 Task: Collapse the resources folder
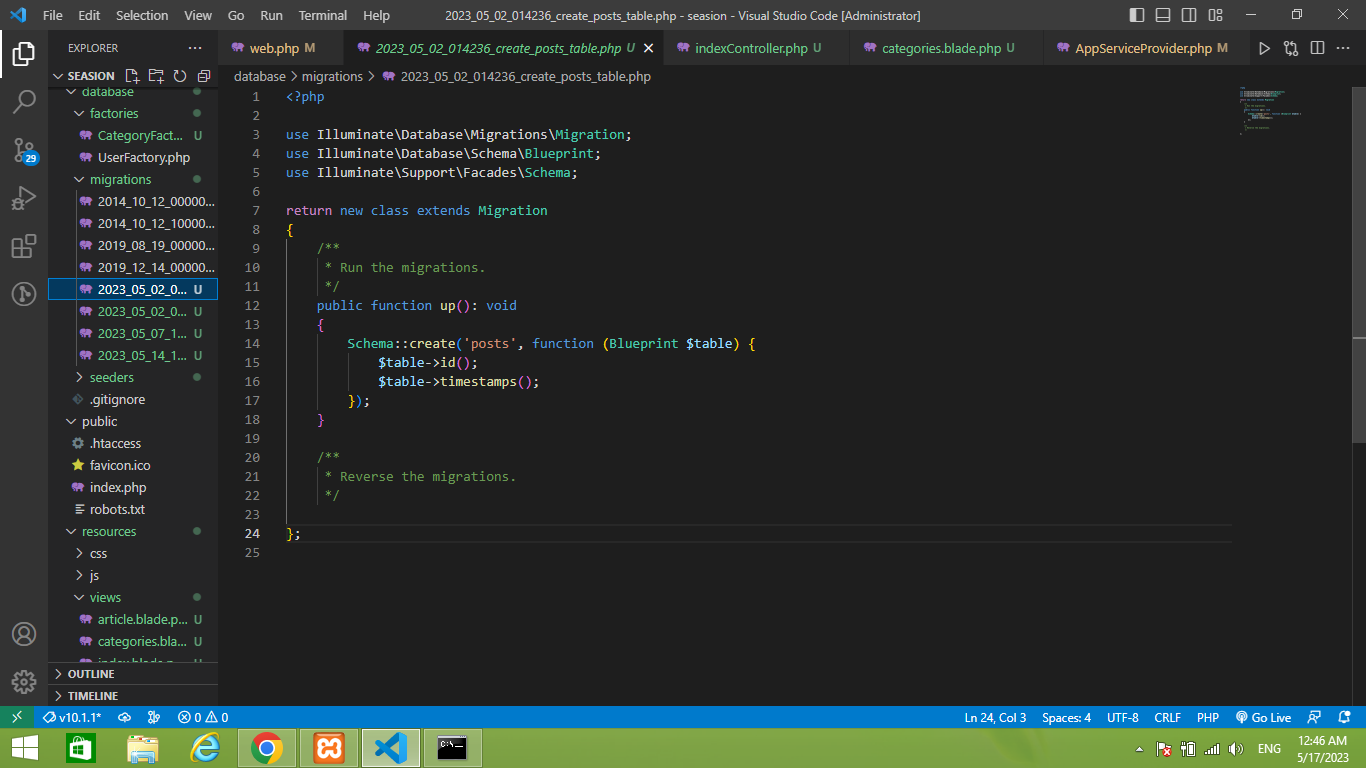(133, 531)
